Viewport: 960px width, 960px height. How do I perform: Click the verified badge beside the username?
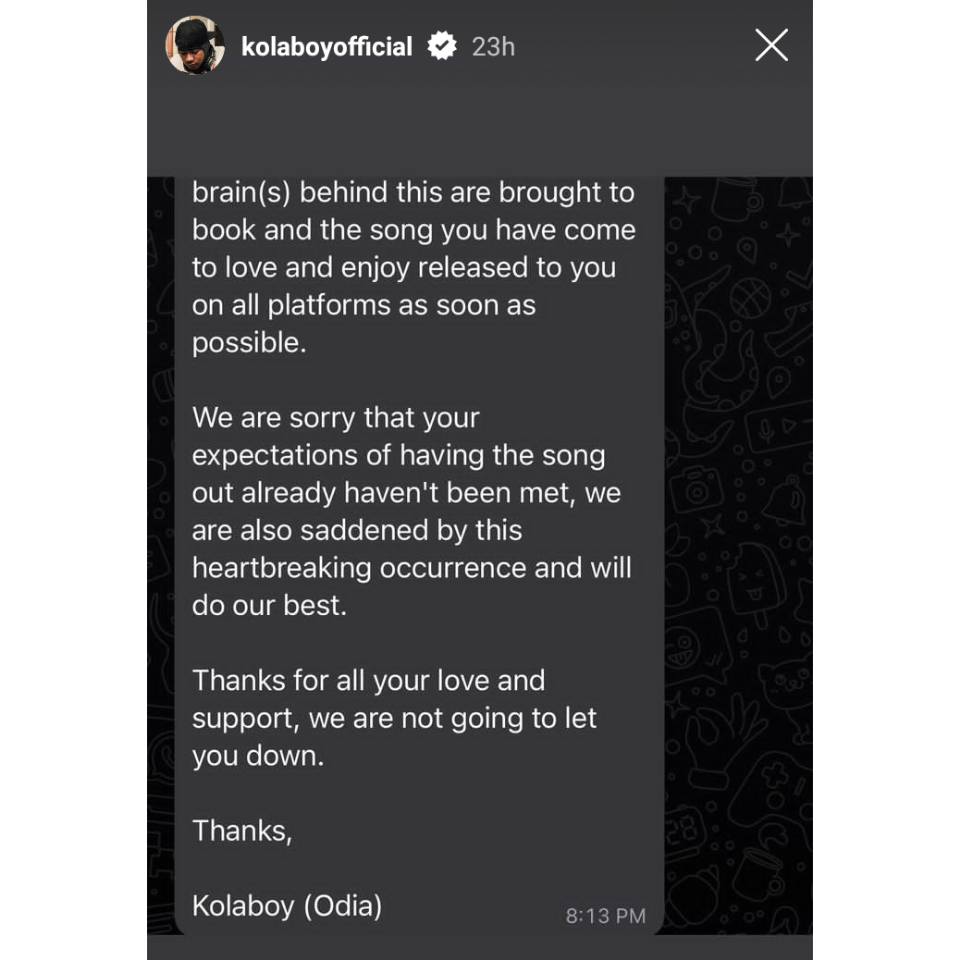tap(442, 47)
